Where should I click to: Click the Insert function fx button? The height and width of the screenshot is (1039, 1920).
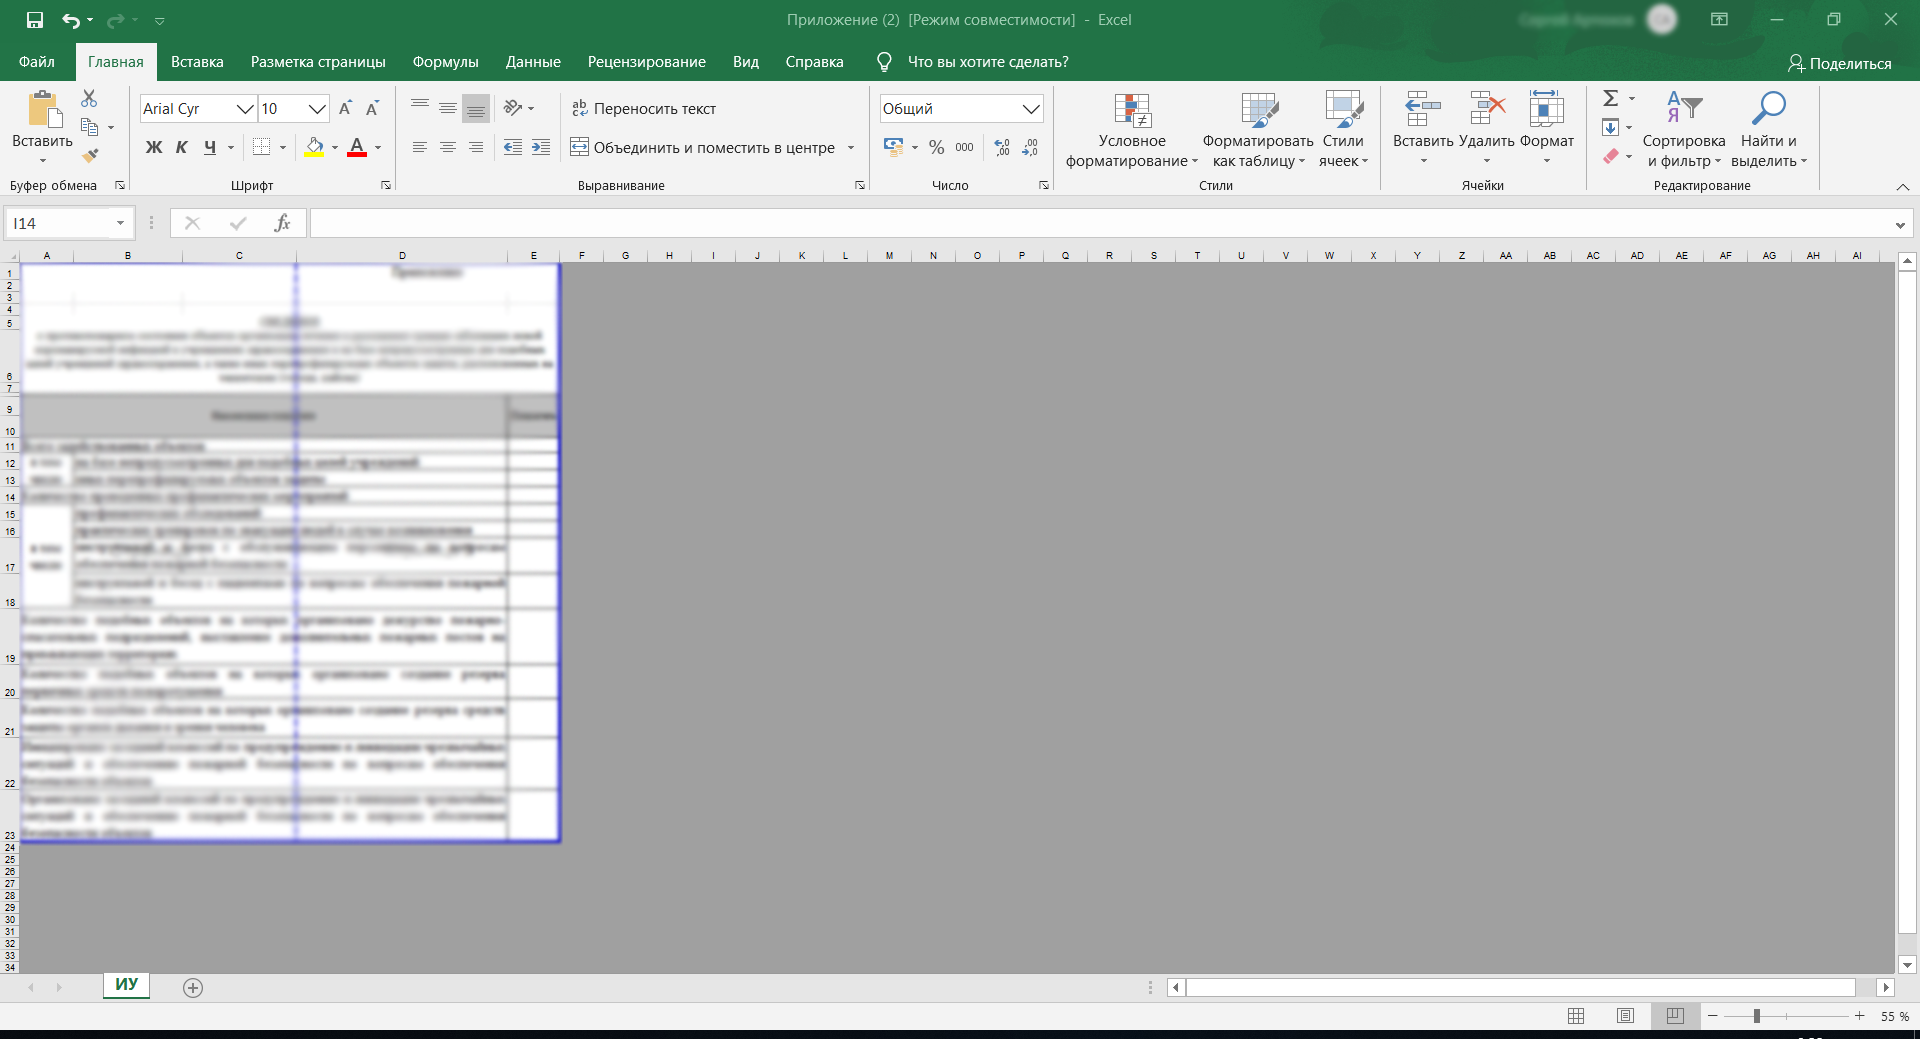tap(282, 223)
